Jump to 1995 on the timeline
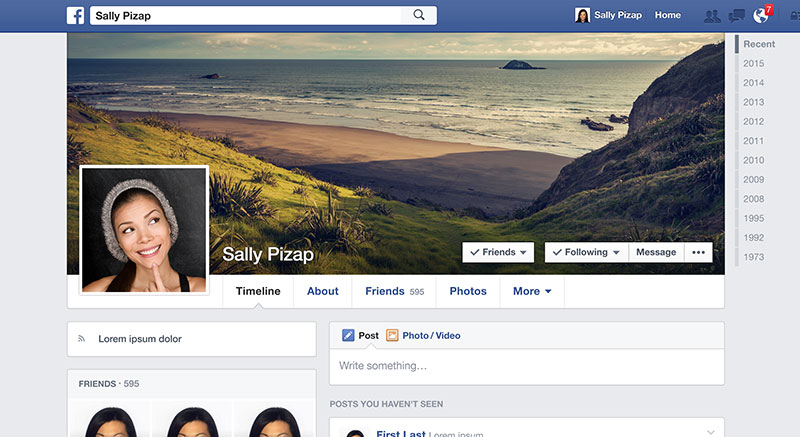 754,218
